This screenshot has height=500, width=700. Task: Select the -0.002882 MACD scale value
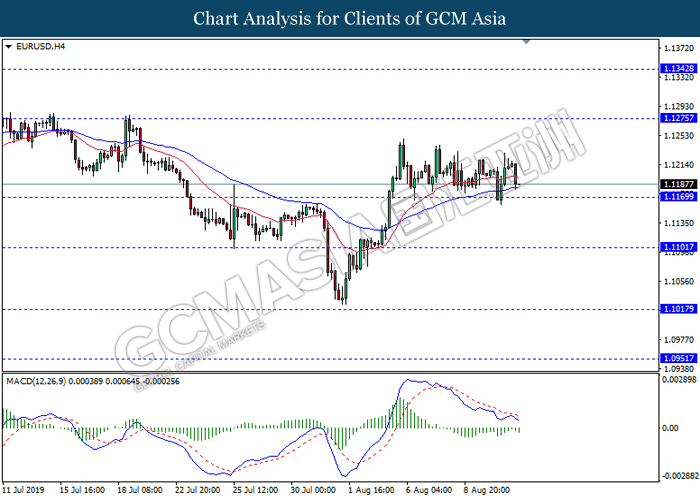pos(678,478)
